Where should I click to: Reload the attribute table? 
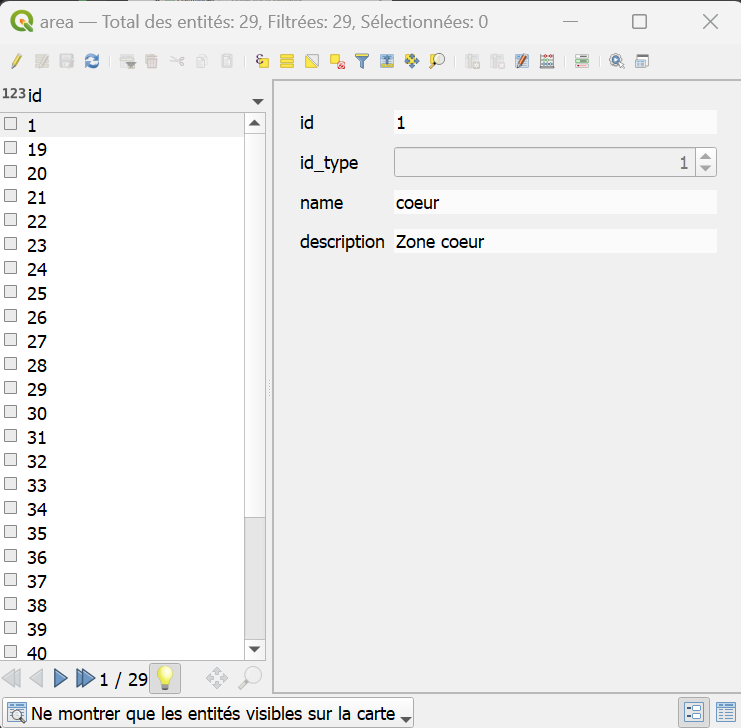(x=92, y=61)
